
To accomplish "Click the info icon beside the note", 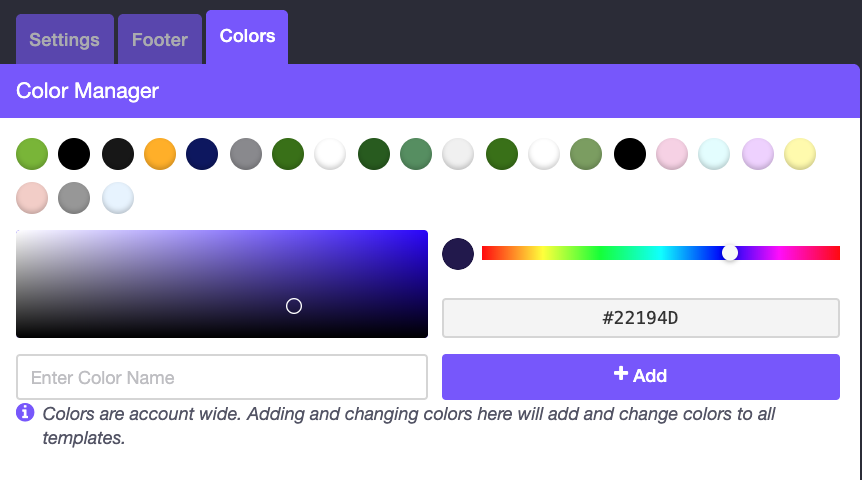I will [25, 412].
